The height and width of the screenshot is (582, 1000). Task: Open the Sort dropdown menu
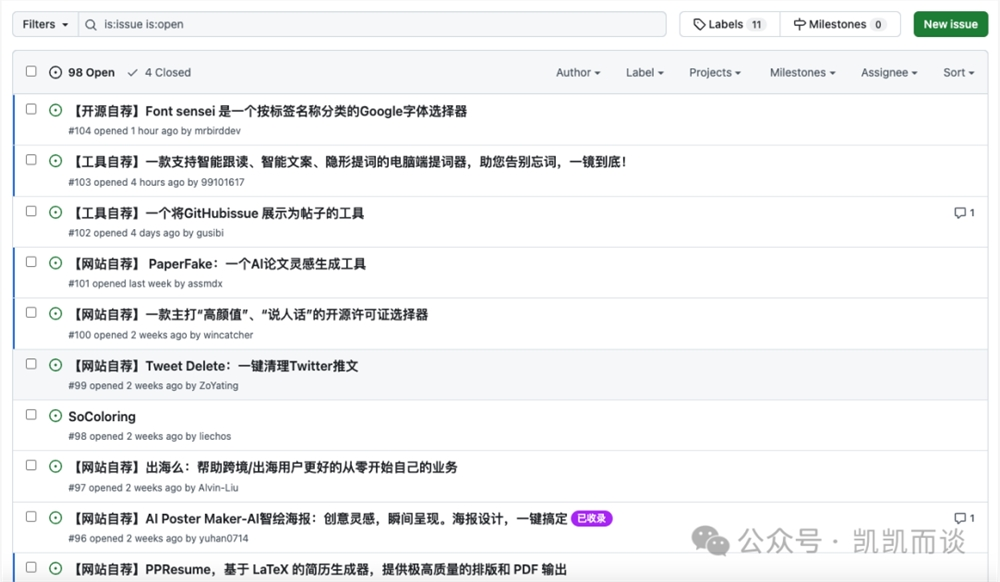click(x=957, y=72)
